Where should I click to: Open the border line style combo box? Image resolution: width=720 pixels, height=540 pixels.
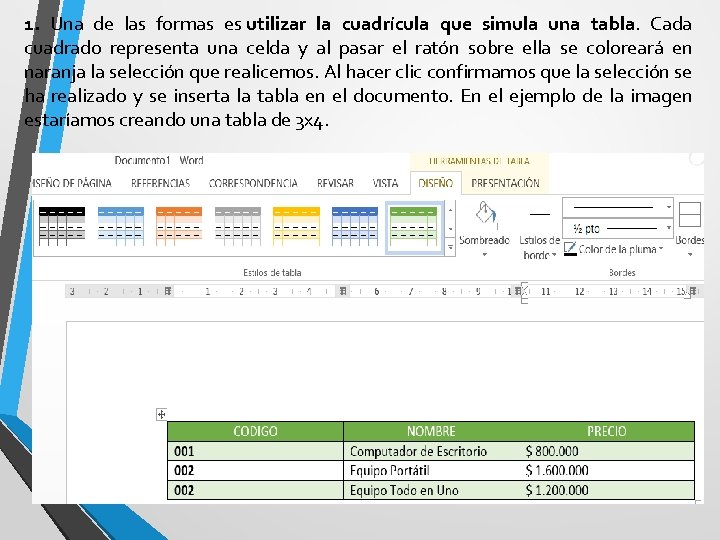point(618,208)
